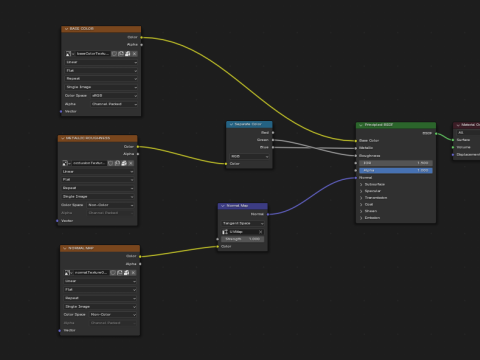Click Displacement input socket of Material Output
Viewport: 480px width, 360px height.
pyautogui.click(x=453, y=155)
